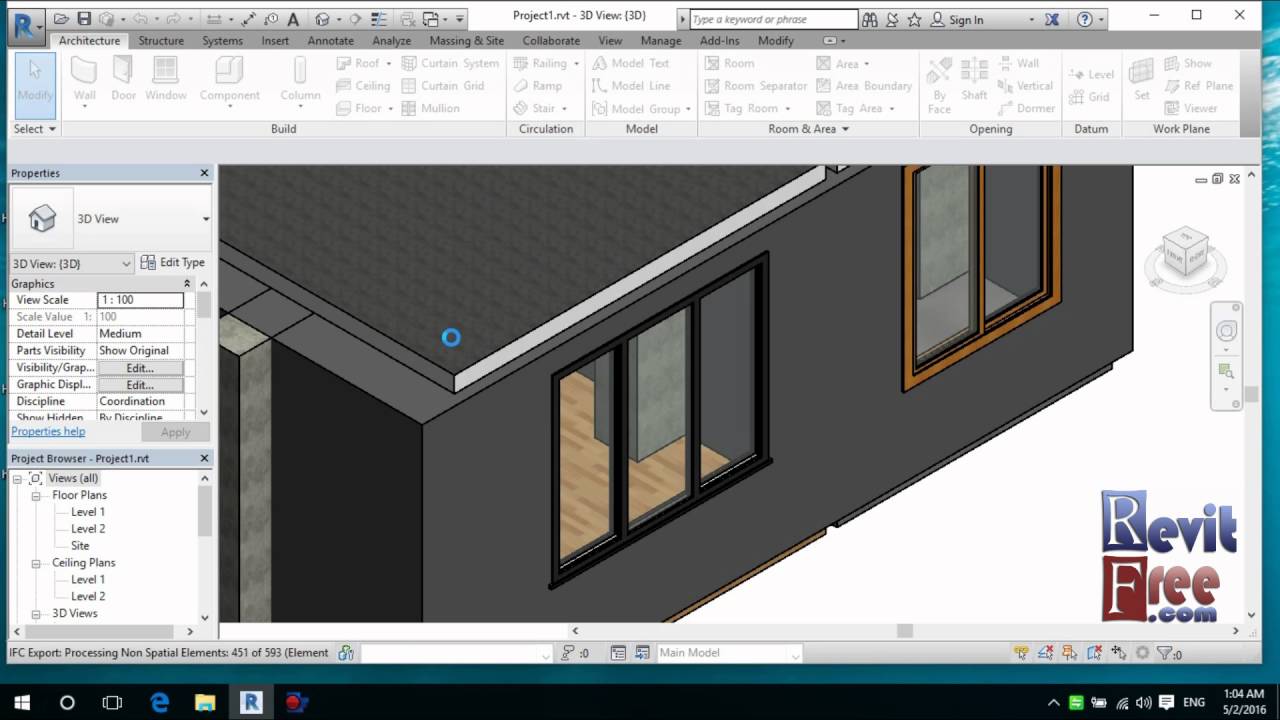
Task: Toggle Select Links icon in status bar
Action: (1021, 653)
